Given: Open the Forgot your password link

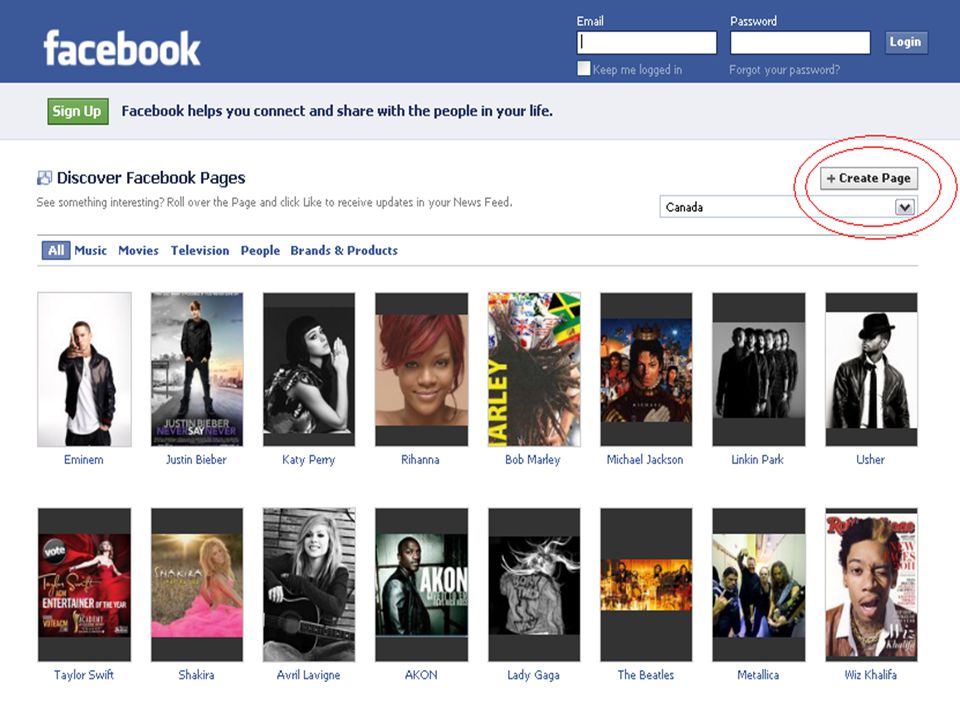Looking at the screenshot, I should (784, 70).
